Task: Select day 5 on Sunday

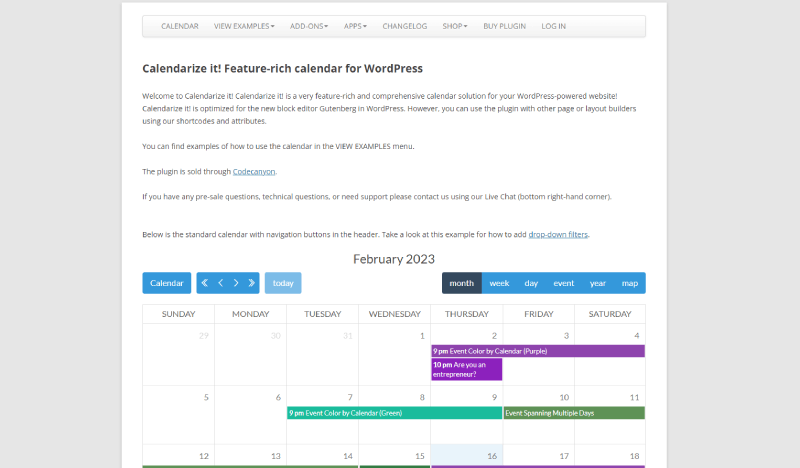Action: 179,415
